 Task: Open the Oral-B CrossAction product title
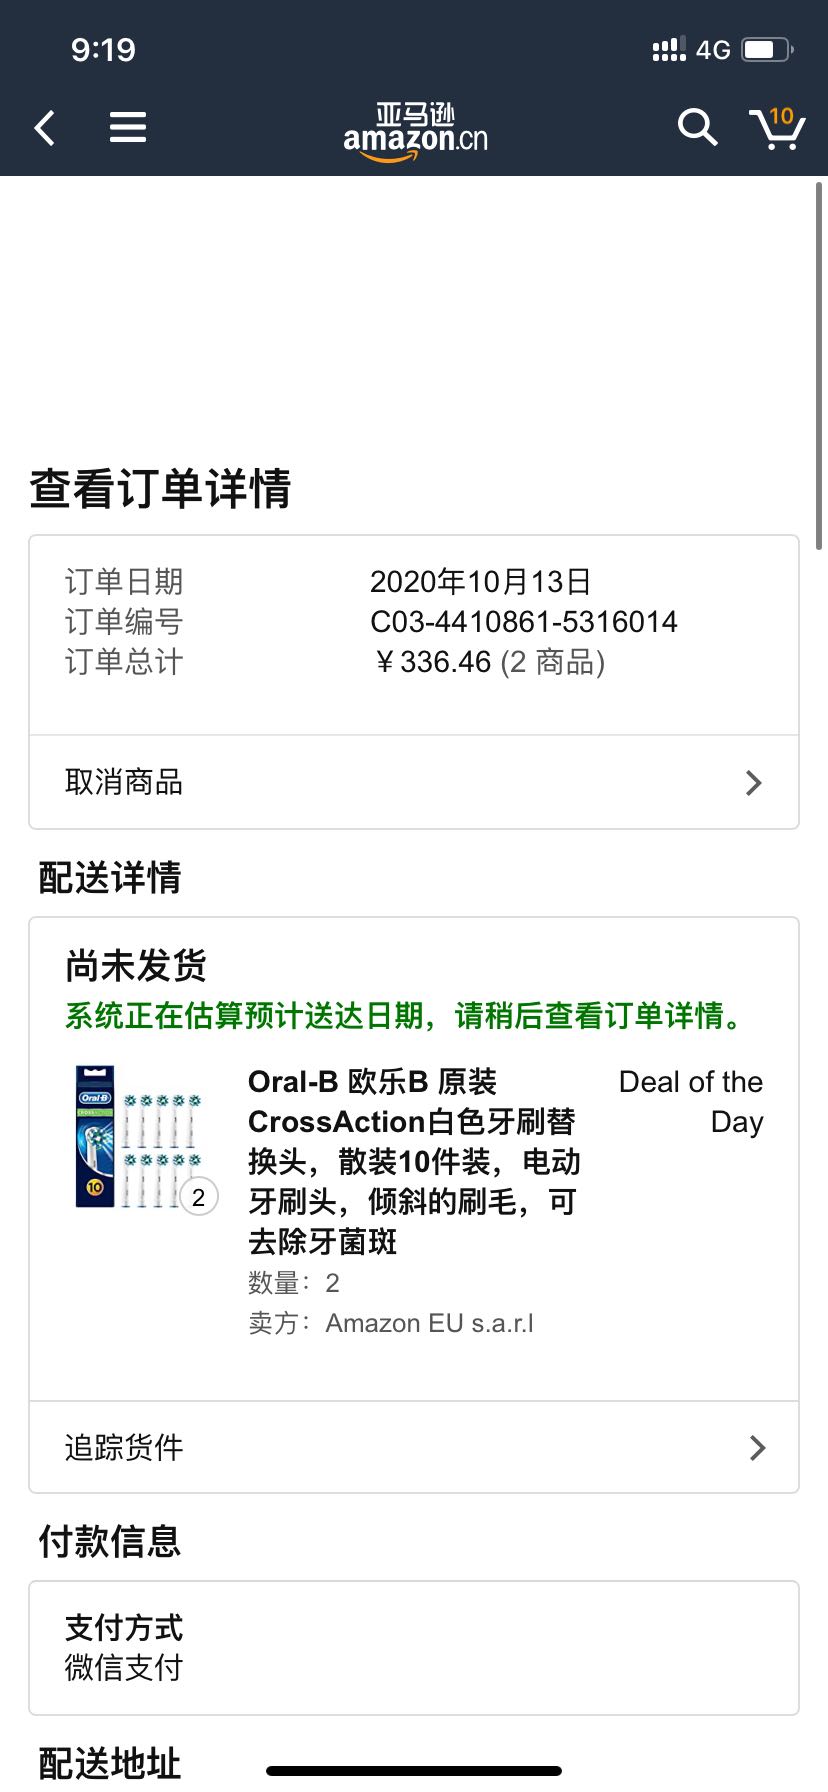[414, 1161]
